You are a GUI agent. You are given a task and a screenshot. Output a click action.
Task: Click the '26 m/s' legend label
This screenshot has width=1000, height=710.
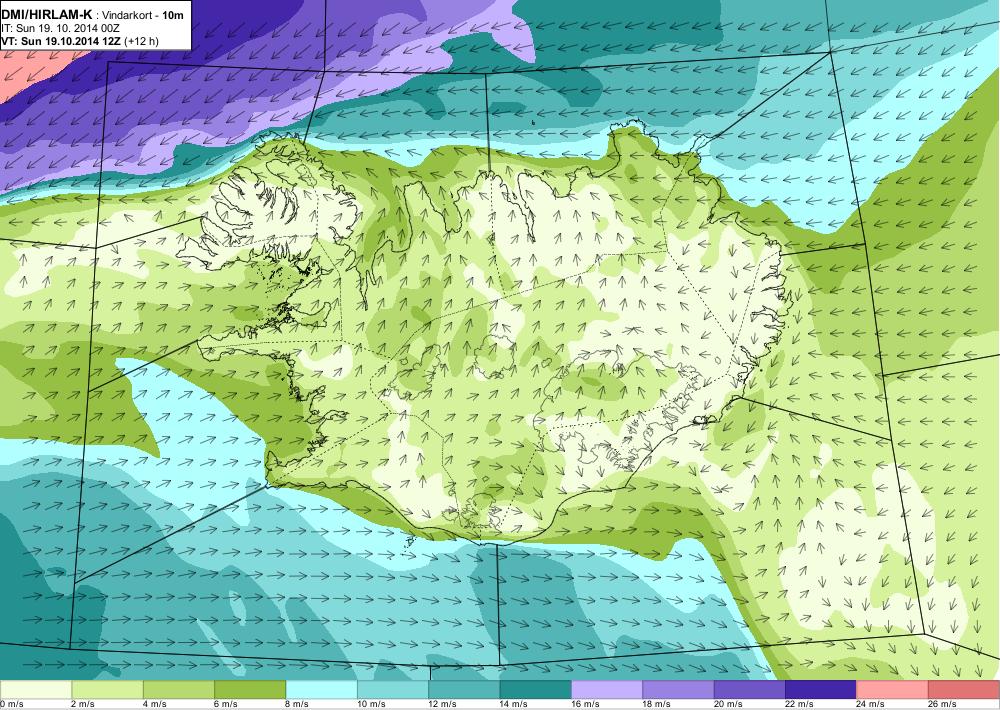point(943,704)
